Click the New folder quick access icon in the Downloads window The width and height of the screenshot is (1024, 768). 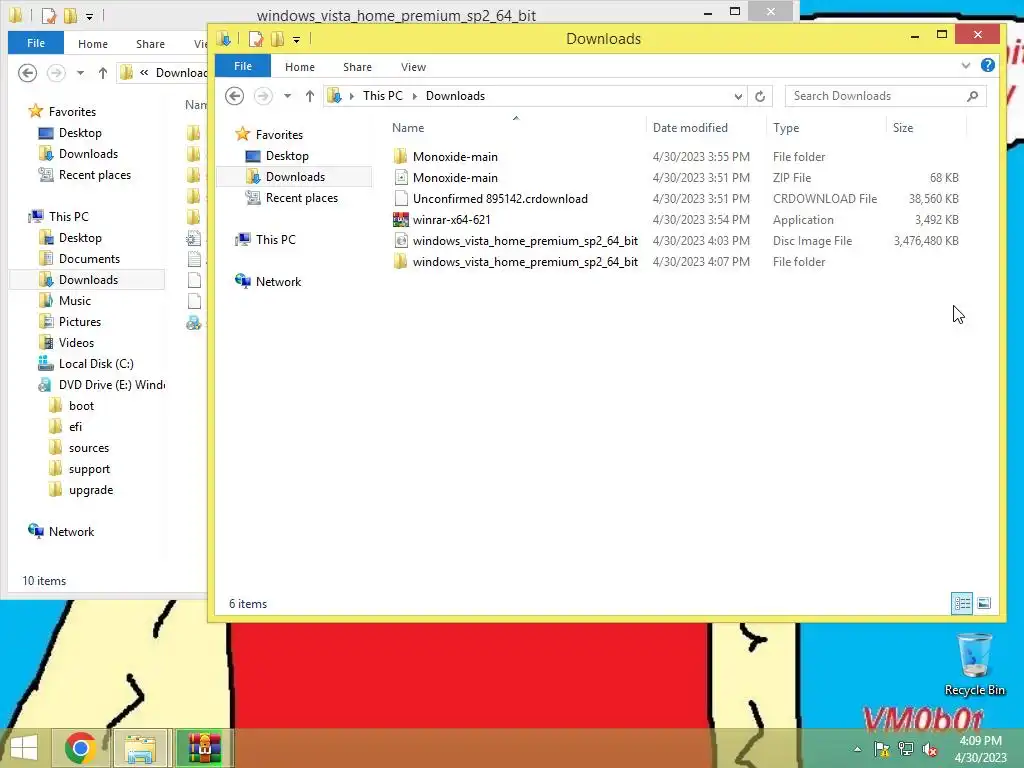click(277, 39)
